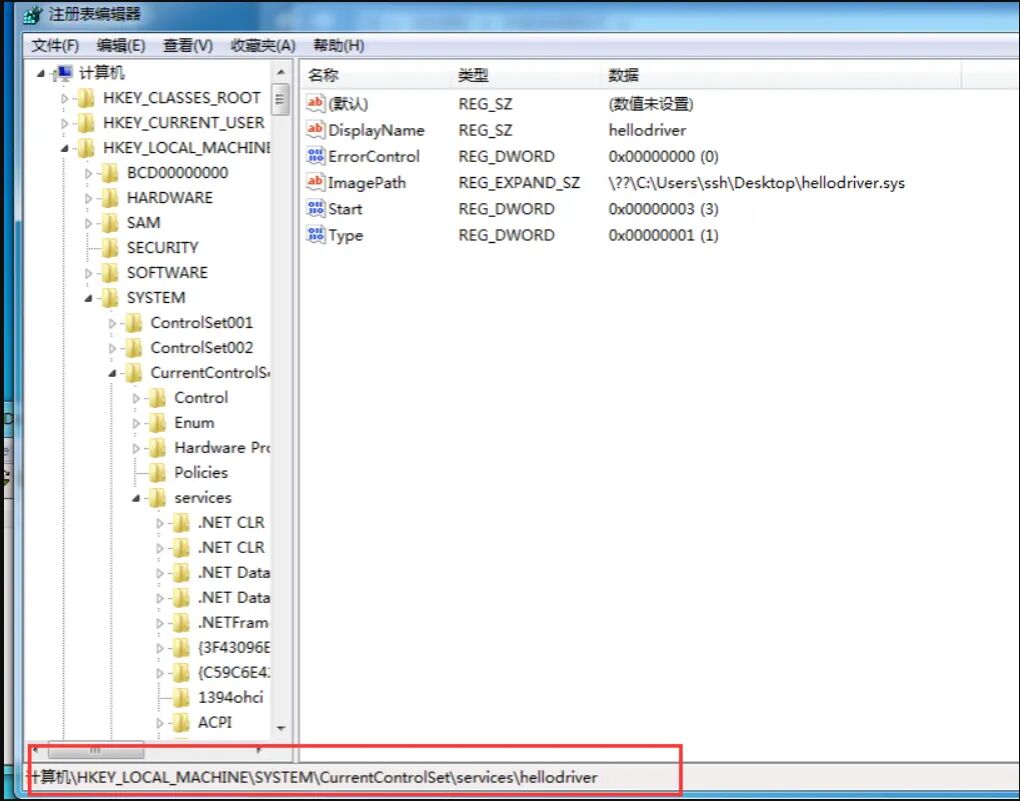This screenshot has width=1020, height=801.
Task: Click the hellodriver DisplayName data cell
Action: (647, 130)
